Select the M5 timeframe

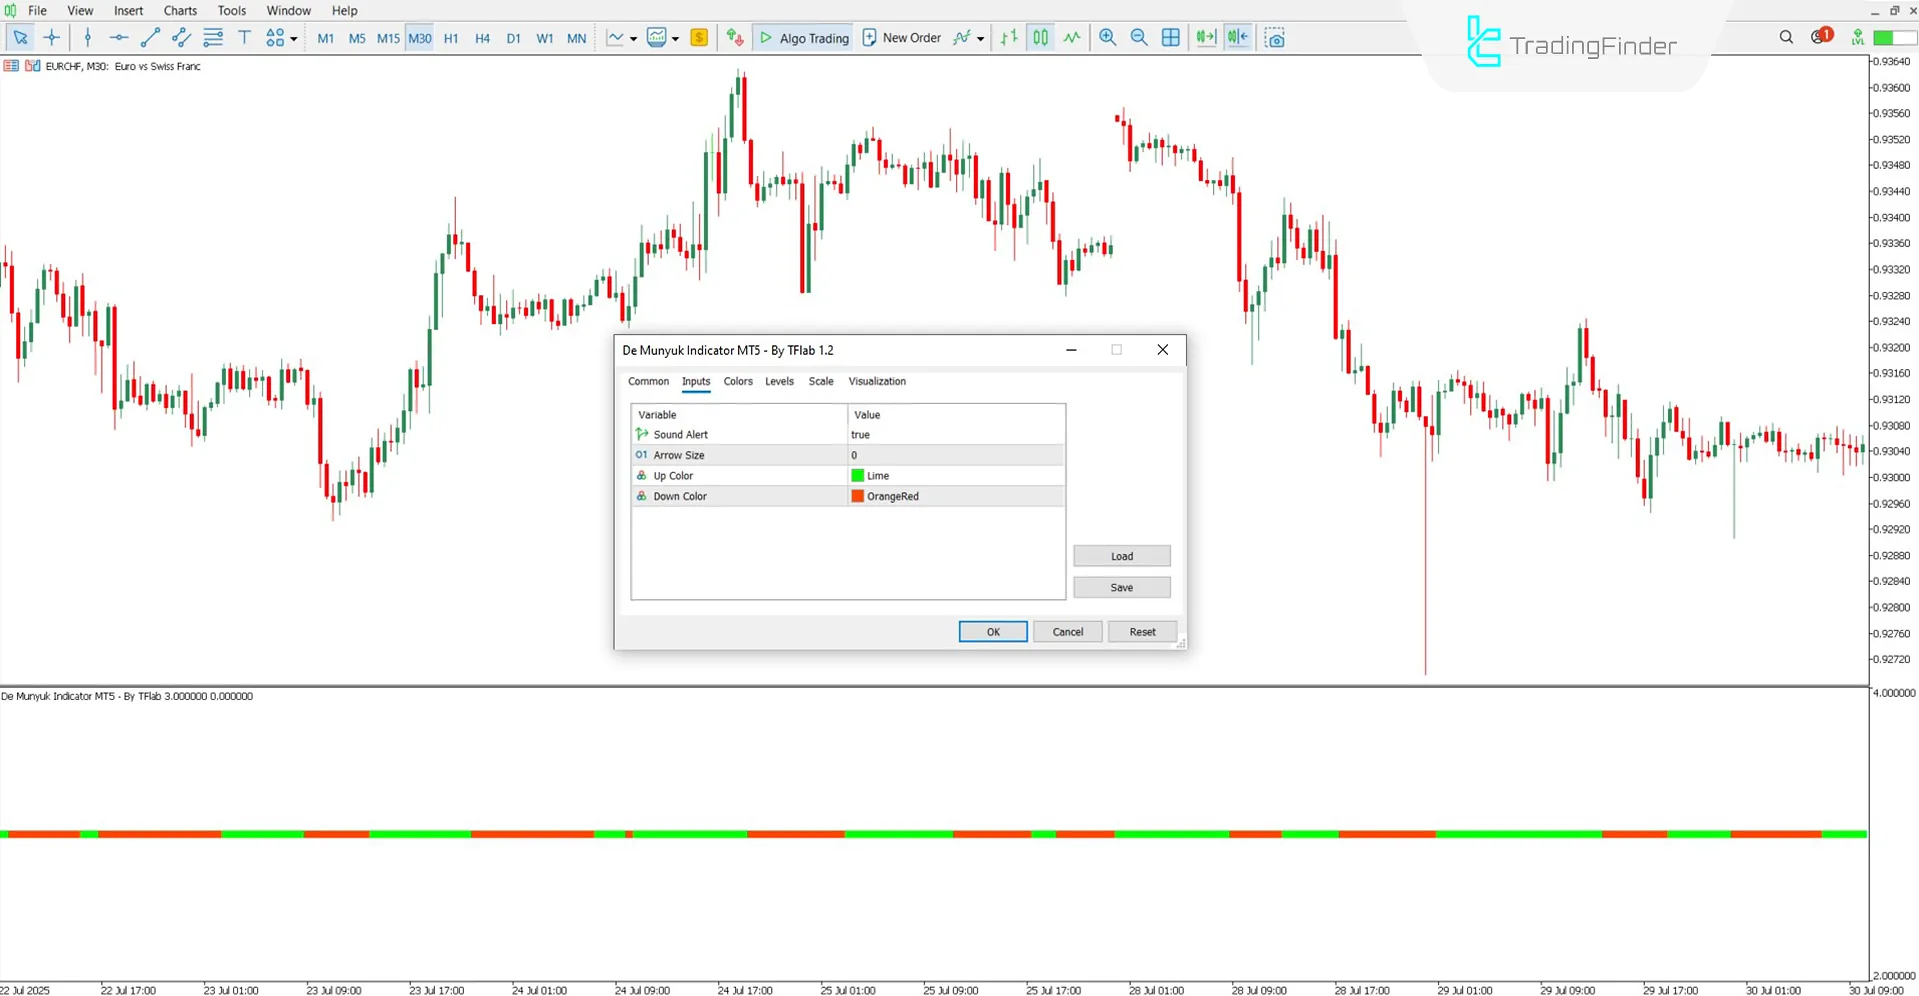pyautogui.click(x=357, y=37)
